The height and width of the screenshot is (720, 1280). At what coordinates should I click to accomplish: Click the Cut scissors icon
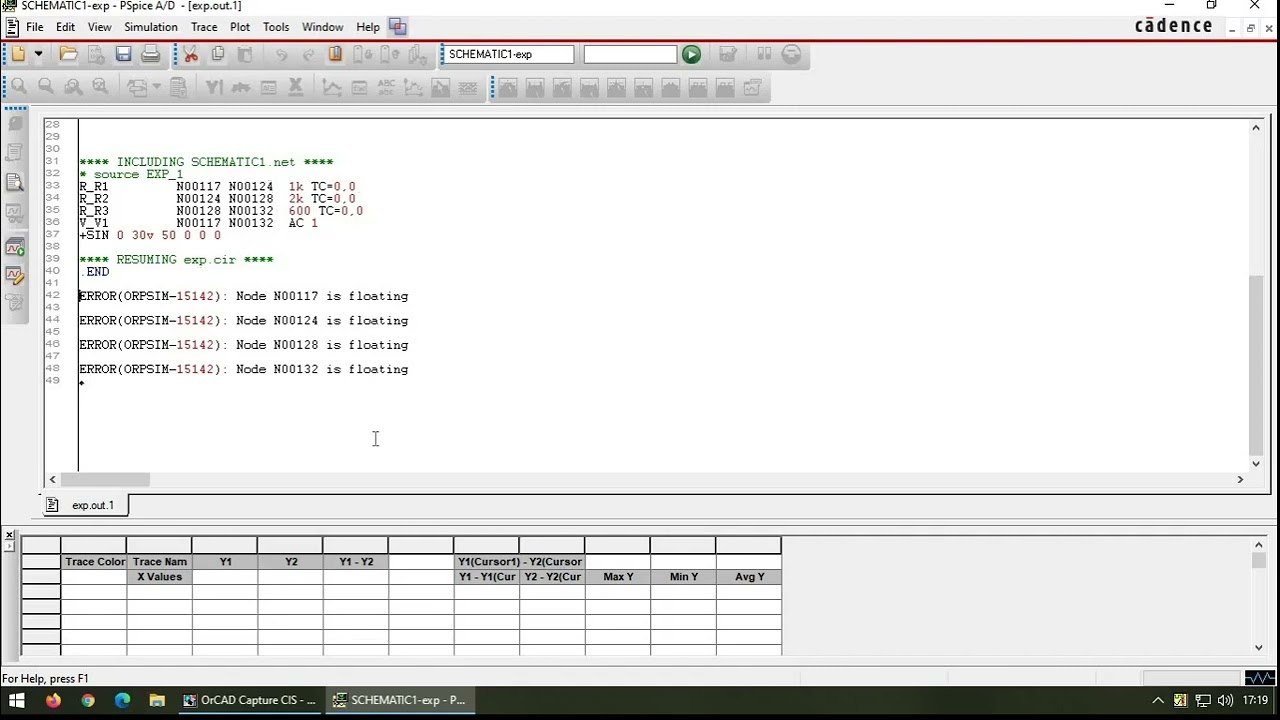click(x=190, y=54)
